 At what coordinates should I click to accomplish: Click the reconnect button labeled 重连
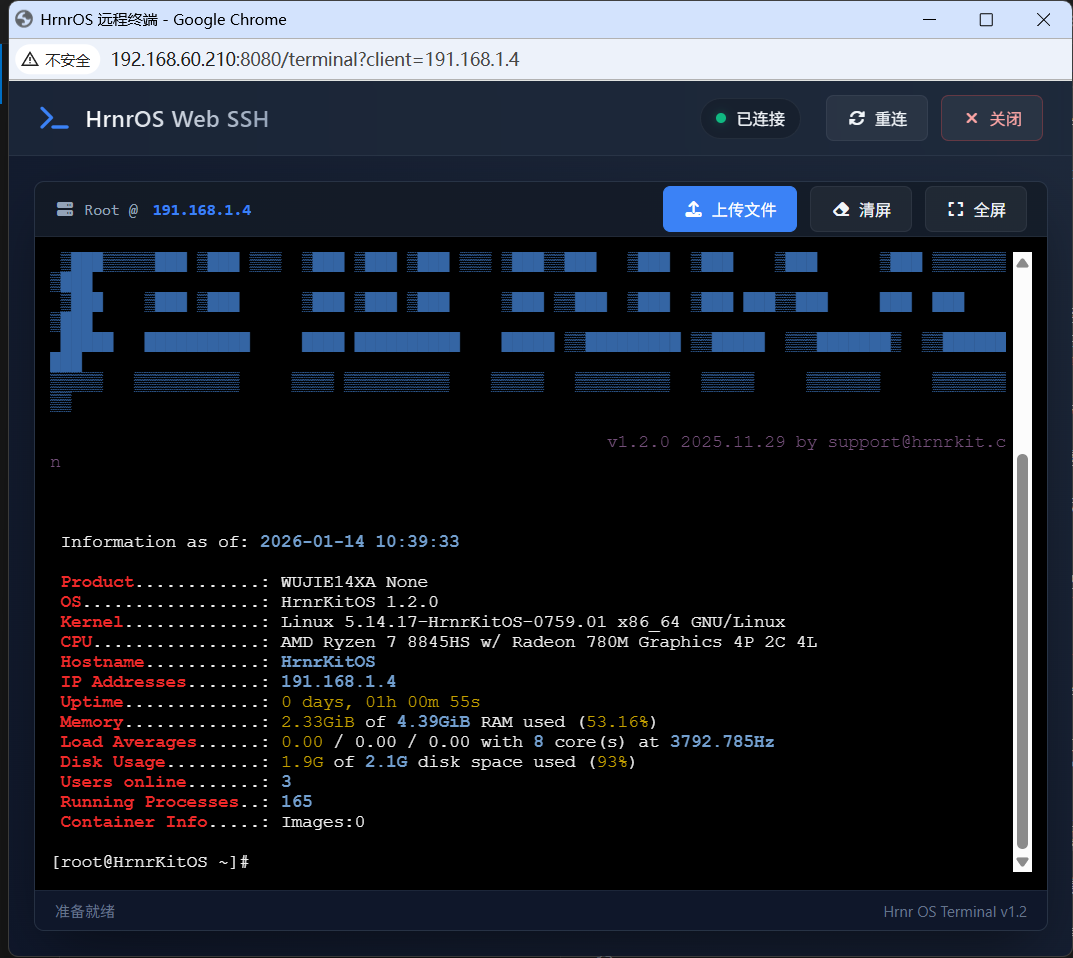pos(876,119)
